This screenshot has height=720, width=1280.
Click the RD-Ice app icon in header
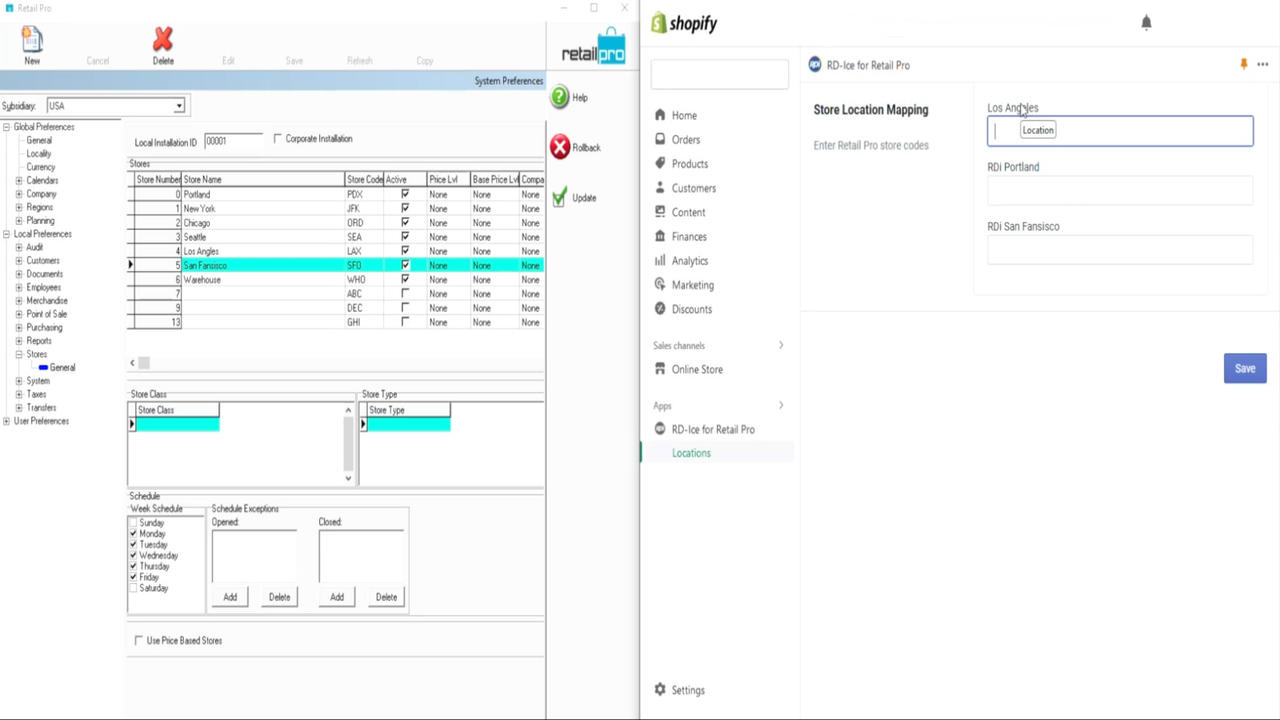pyautogui.click(x=815, y=64)
